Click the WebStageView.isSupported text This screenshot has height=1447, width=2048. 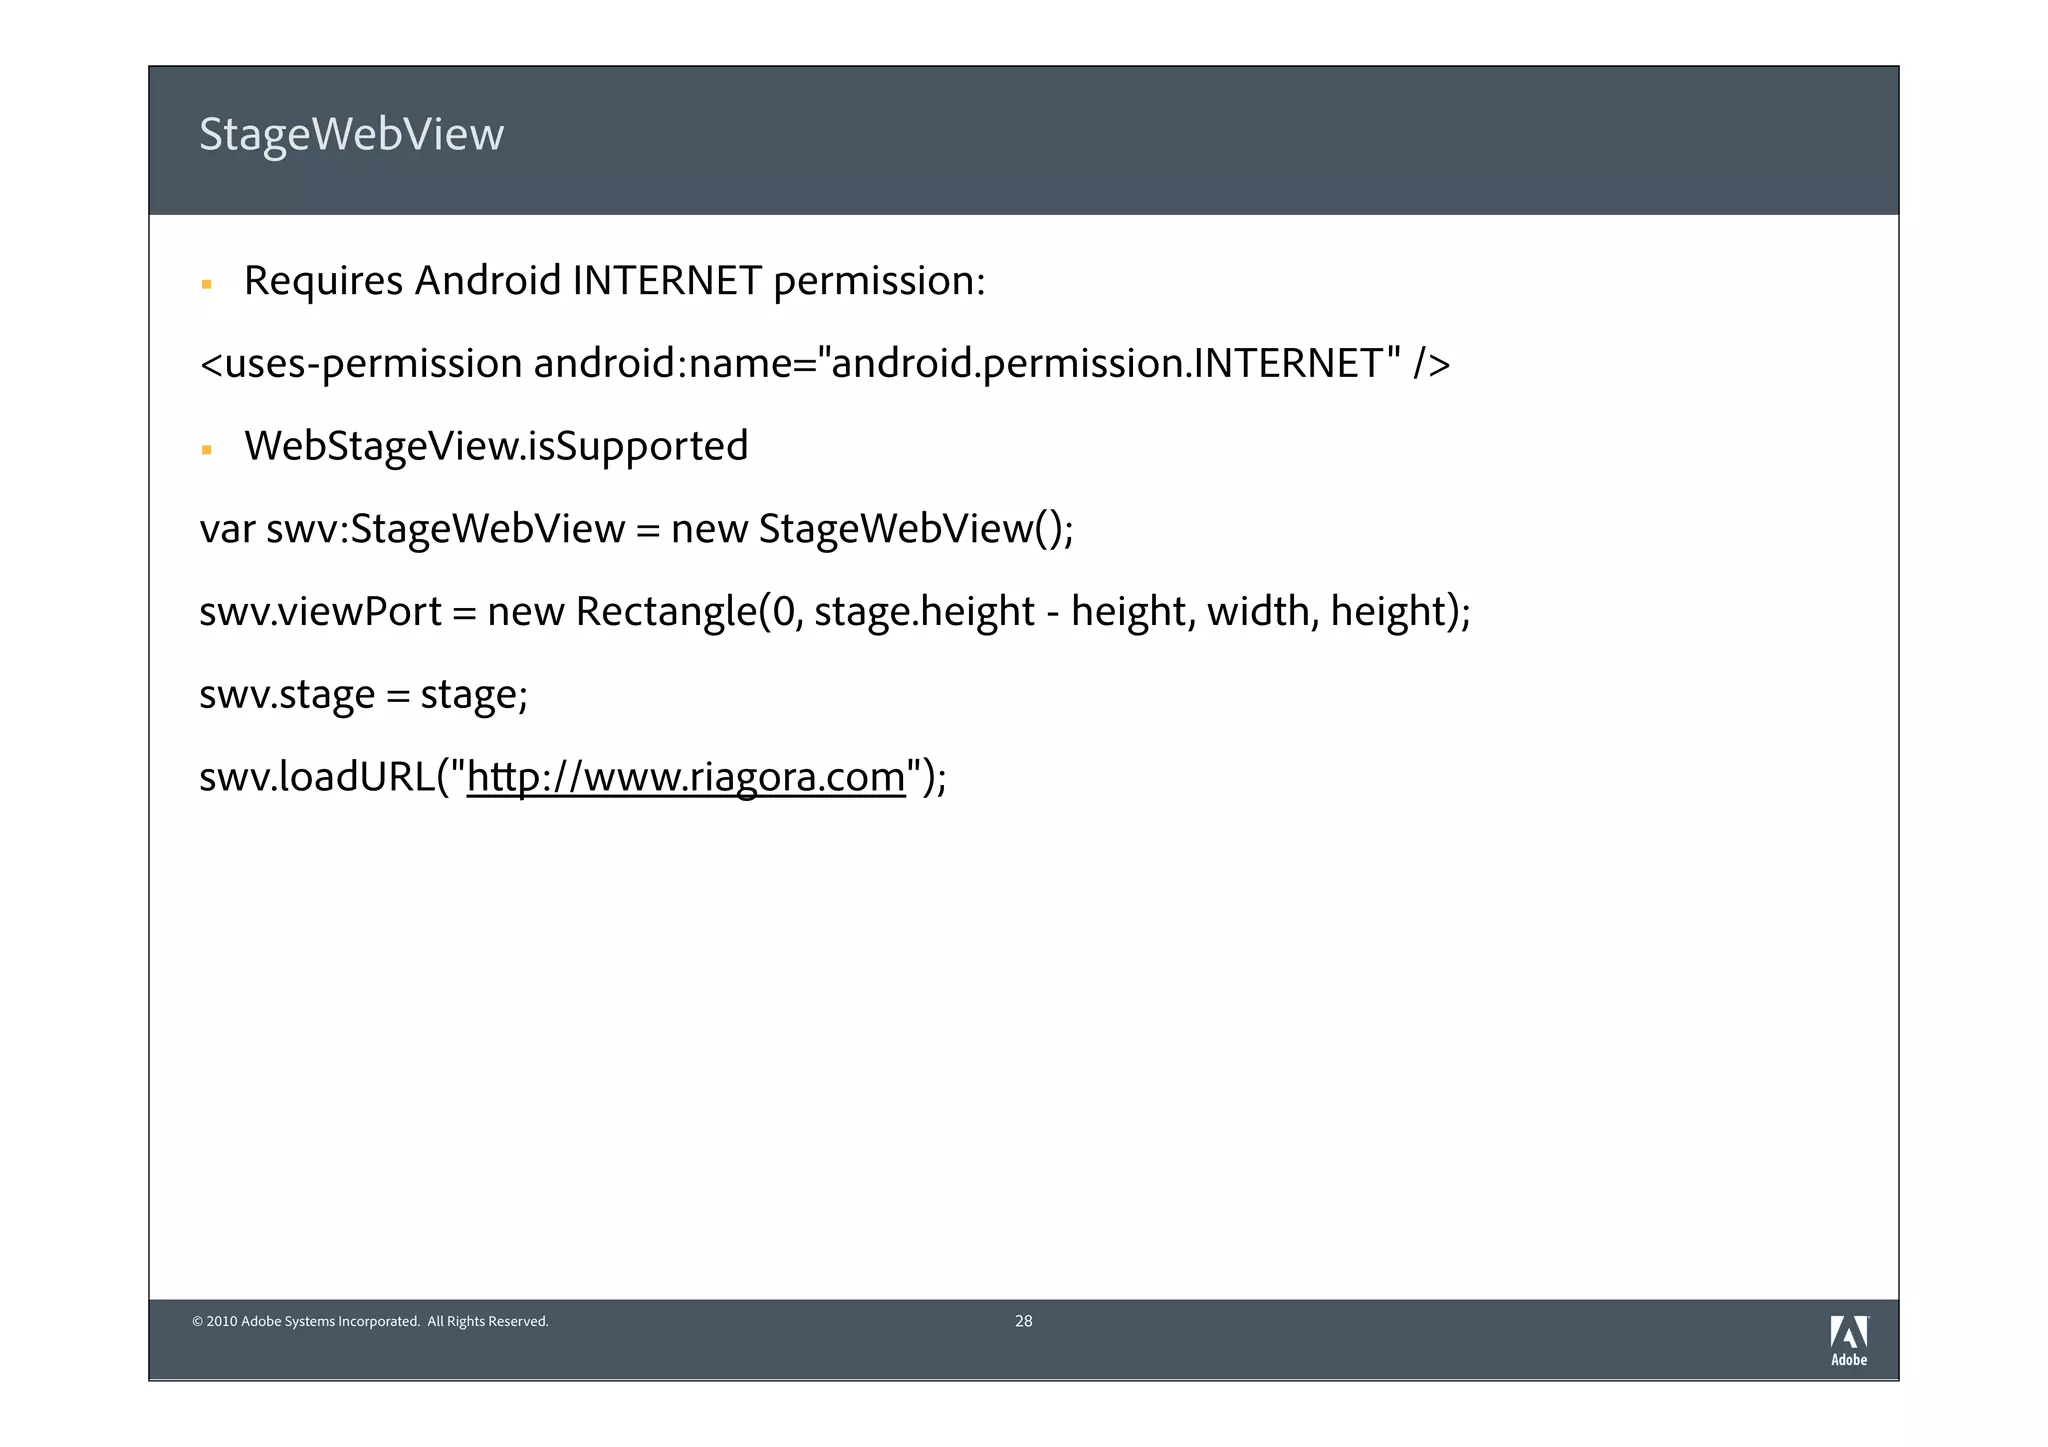pos(496,446)
